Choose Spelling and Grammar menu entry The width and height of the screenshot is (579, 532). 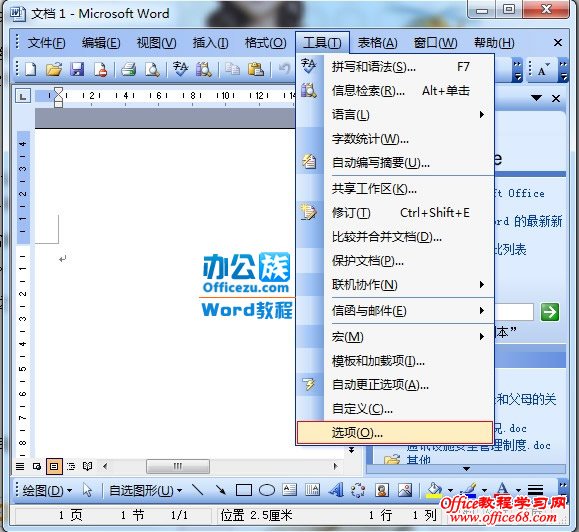click(395, 67)
